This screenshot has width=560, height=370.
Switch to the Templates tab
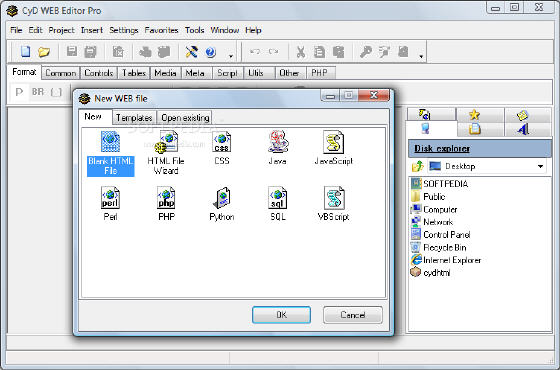(134, 118)
